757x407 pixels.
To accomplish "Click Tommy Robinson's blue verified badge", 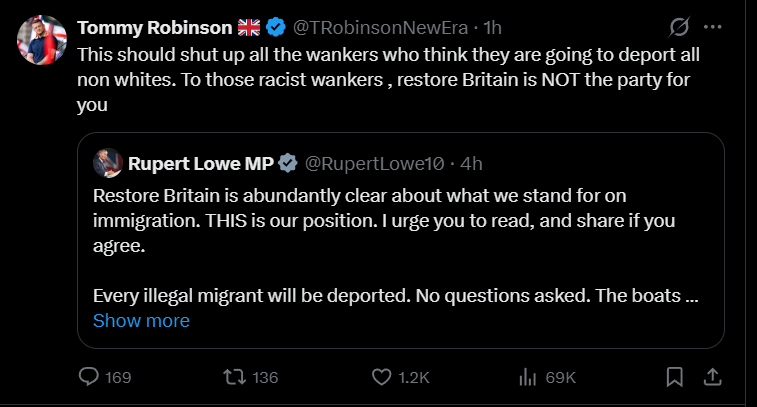I will point(276,27).
